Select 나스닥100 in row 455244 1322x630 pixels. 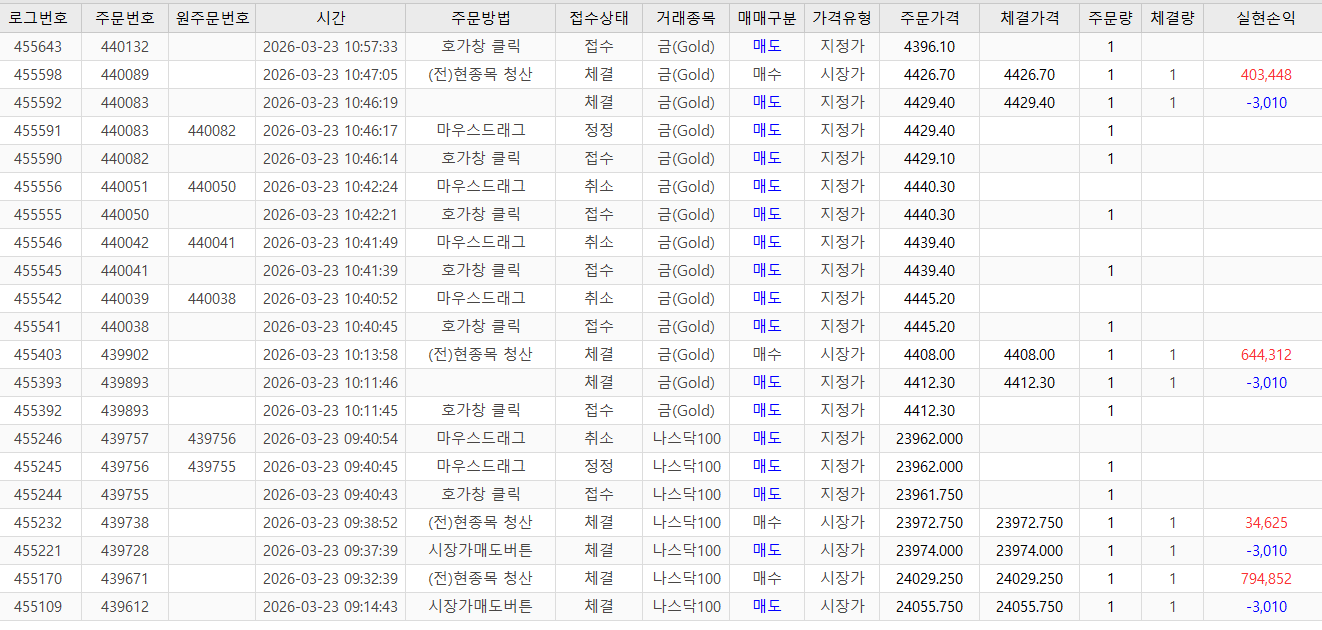(686, 494)
